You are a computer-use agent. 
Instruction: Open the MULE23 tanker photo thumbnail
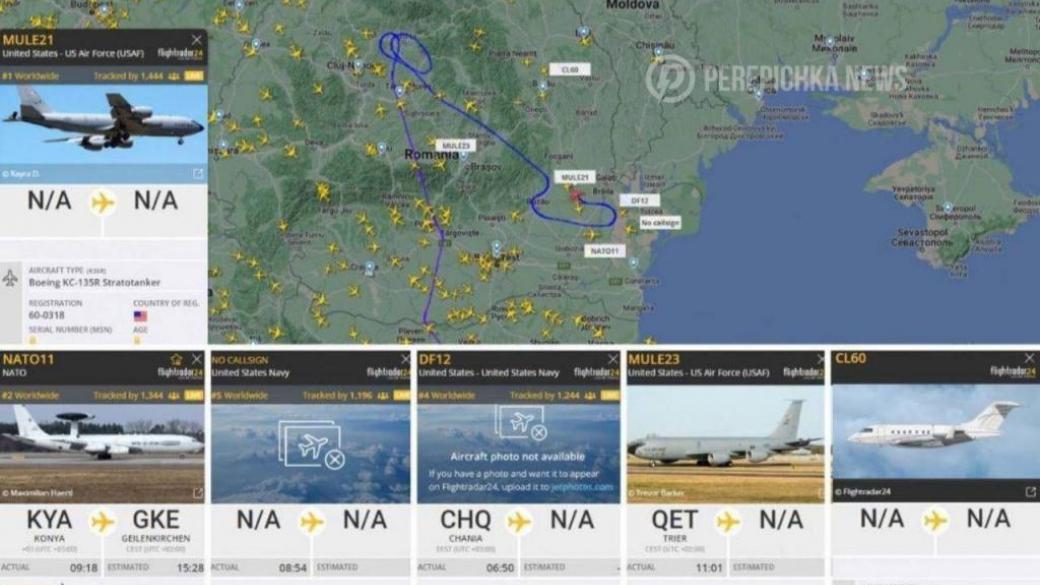[x=726, y=444]
